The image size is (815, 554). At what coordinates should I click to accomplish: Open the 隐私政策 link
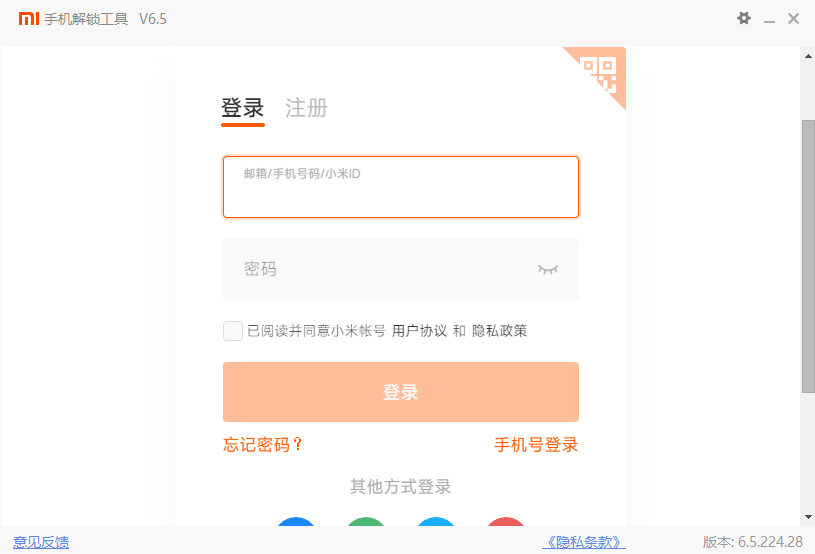tap(499, 331)
